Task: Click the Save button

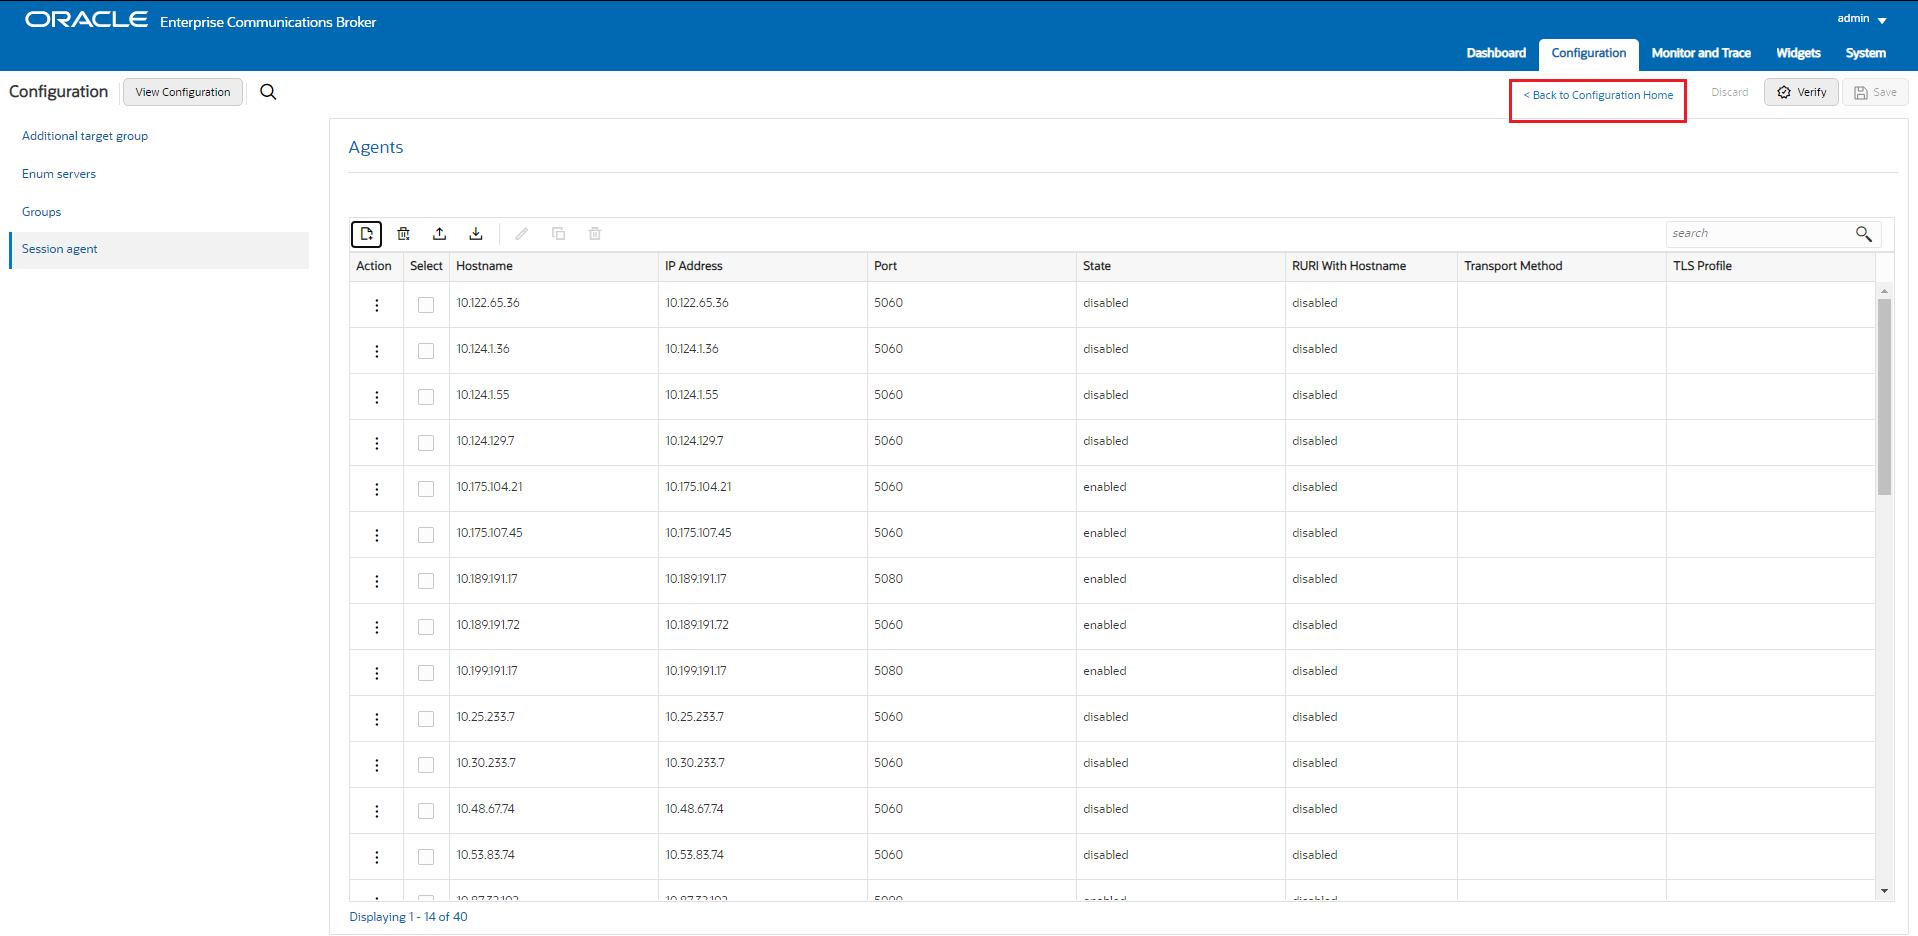Action: click(x=1875, y=92)
